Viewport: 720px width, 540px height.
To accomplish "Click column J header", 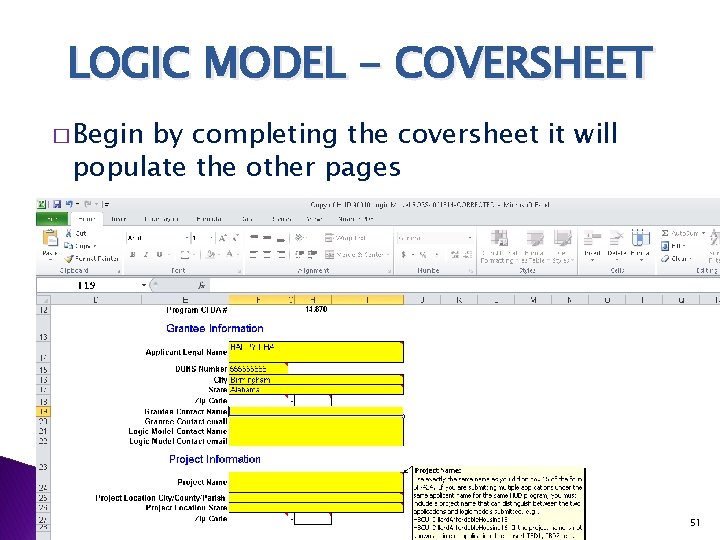I will [422, 300].
